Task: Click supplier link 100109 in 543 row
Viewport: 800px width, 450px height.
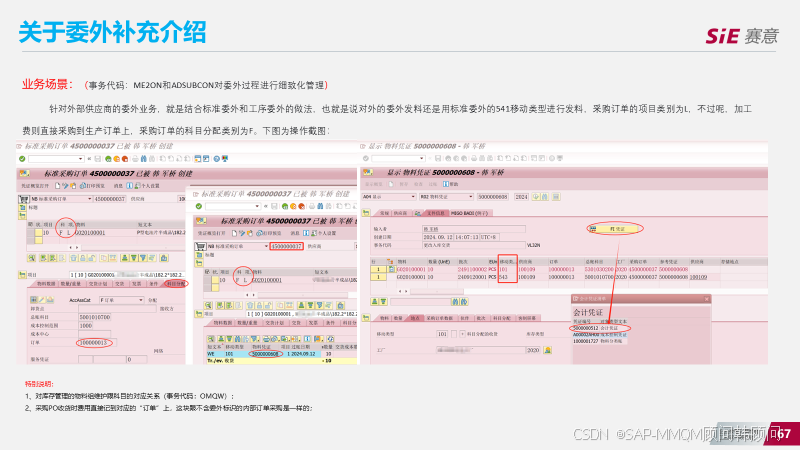Action: tap(698, 277)
